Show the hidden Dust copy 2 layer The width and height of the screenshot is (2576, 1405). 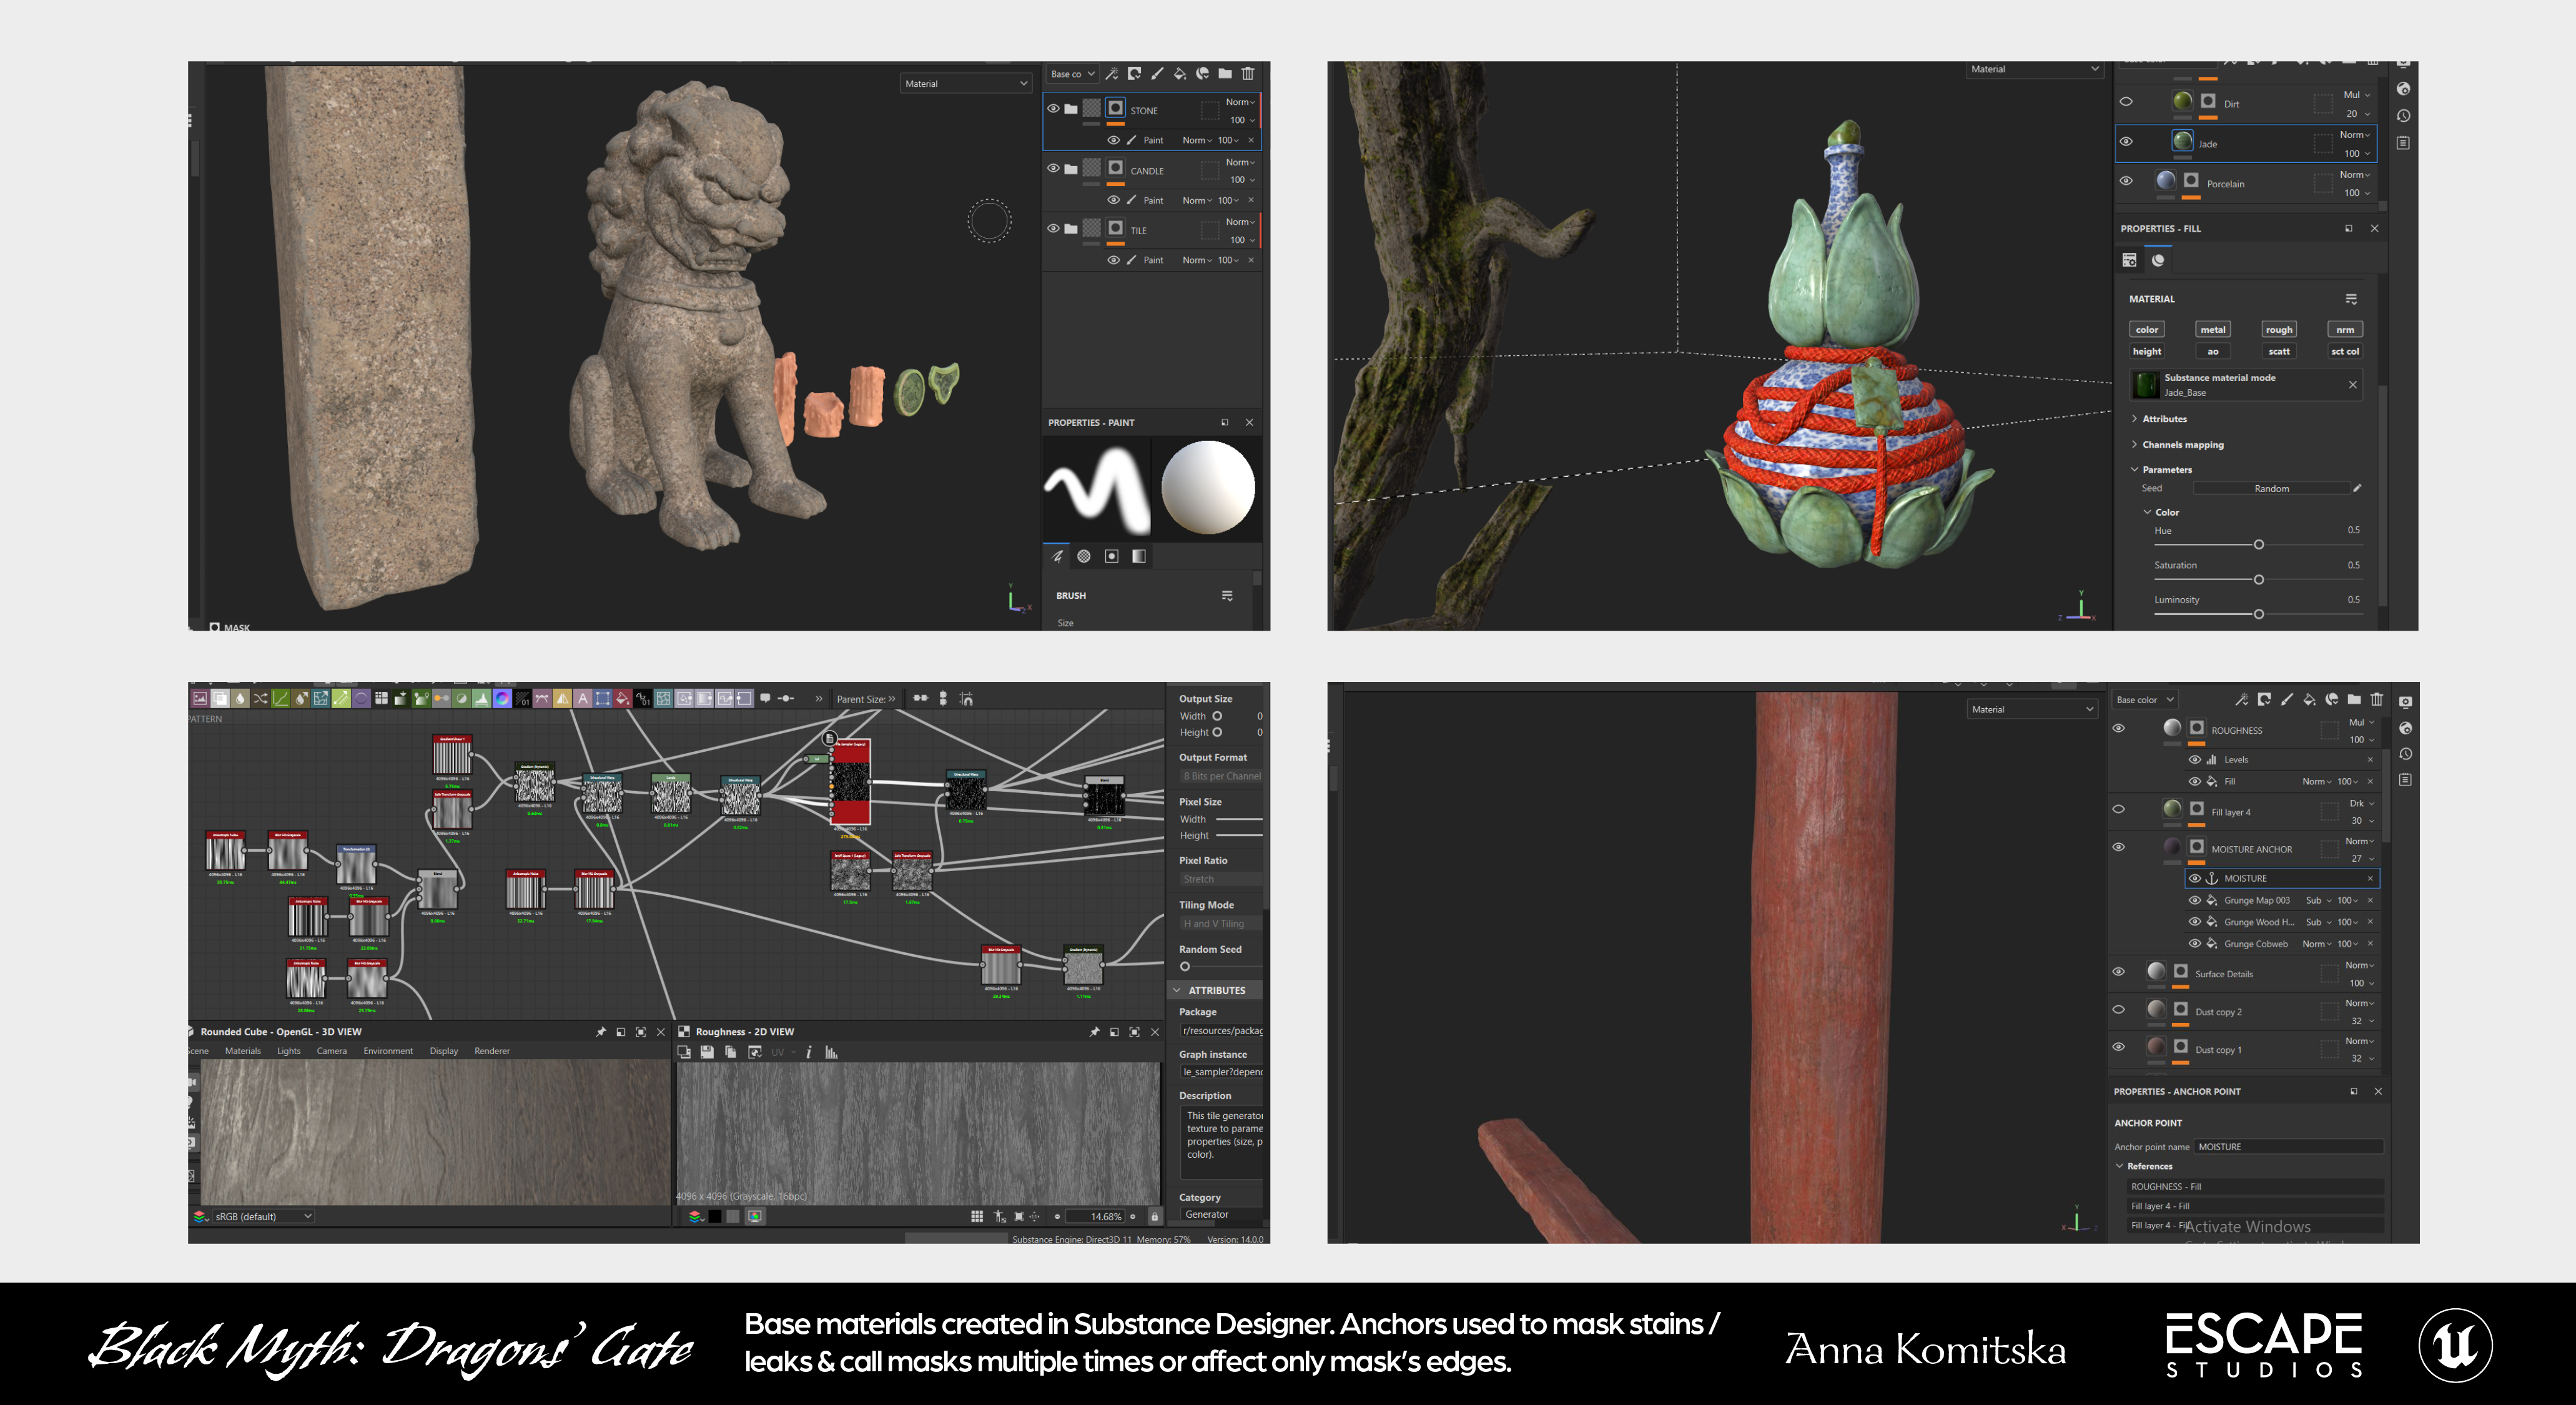[2118, 1010]
